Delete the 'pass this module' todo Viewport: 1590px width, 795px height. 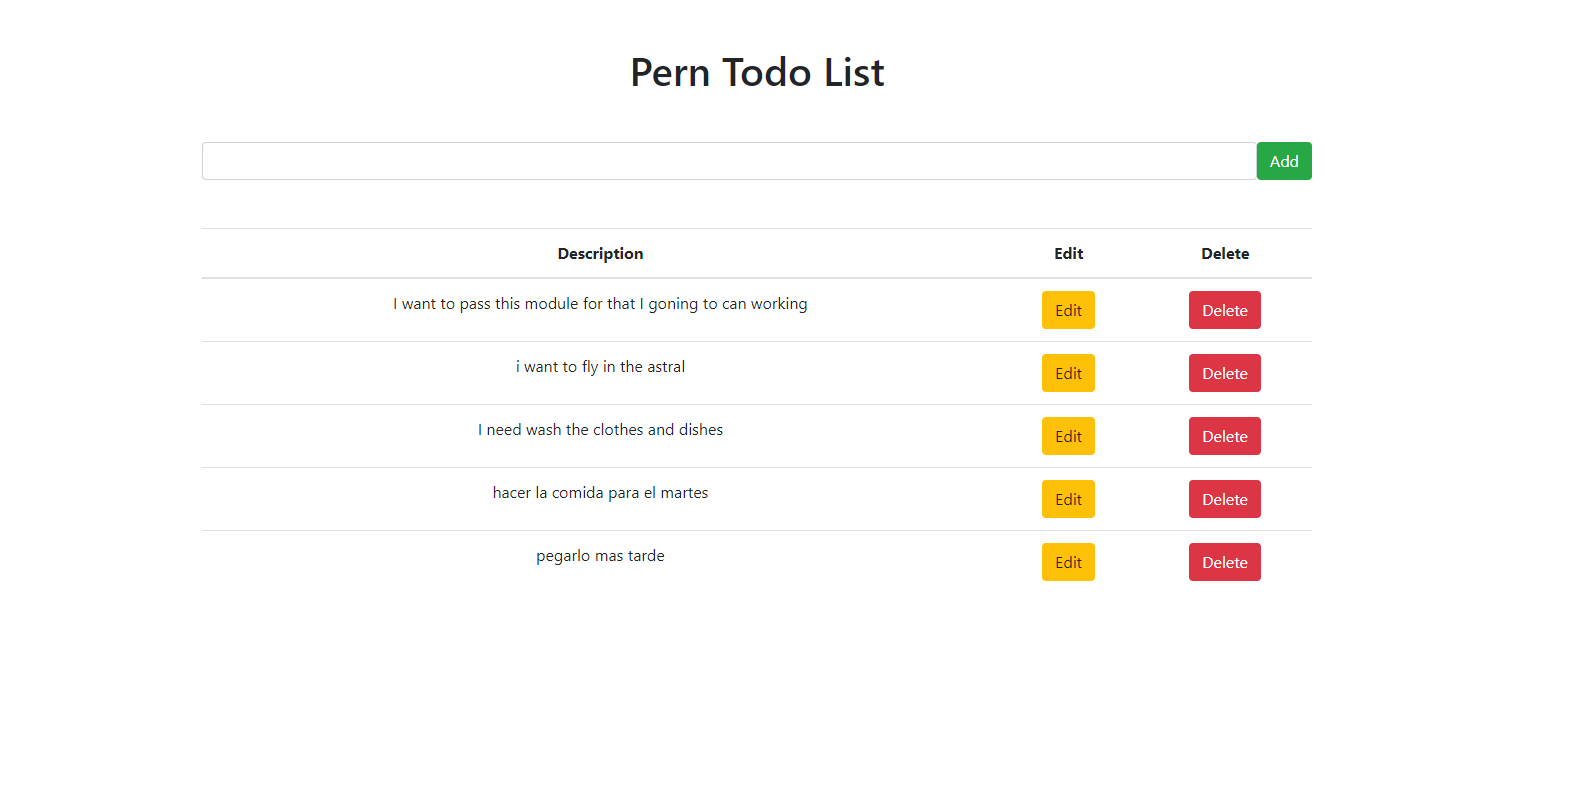pyautogui.click(x=1225, y=310)
